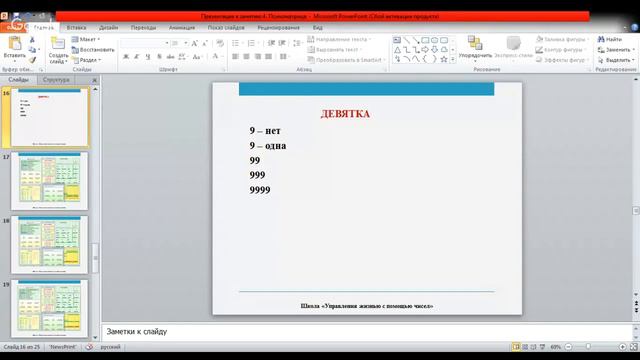
Task: Click the Format Painter brush icon
Action: click(x=32, y=60)
